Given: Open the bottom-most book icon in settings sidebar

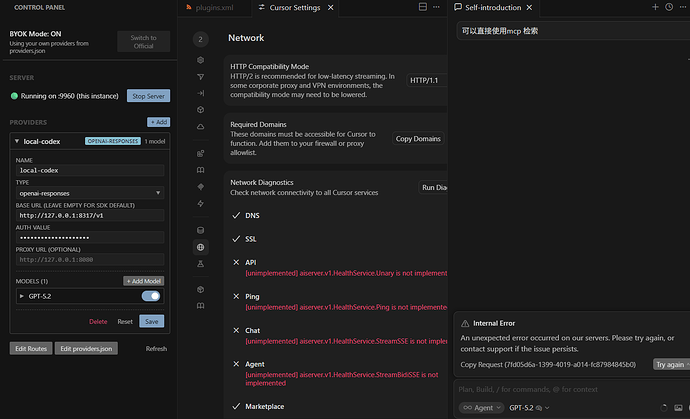Looking at the screenshot, I should (x=200, y=305).
